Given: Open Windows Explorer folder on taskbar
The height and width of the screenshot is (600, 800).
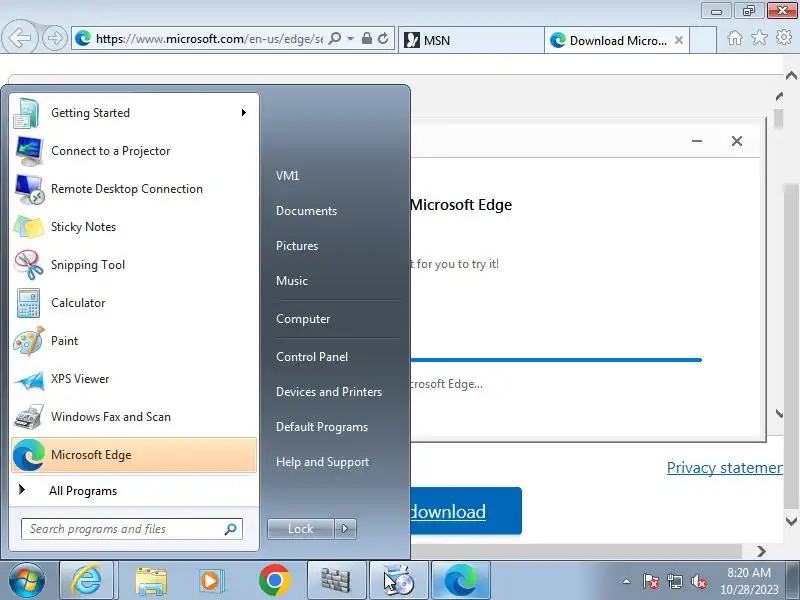Looking at the screenshot, I should click(151, 581).
